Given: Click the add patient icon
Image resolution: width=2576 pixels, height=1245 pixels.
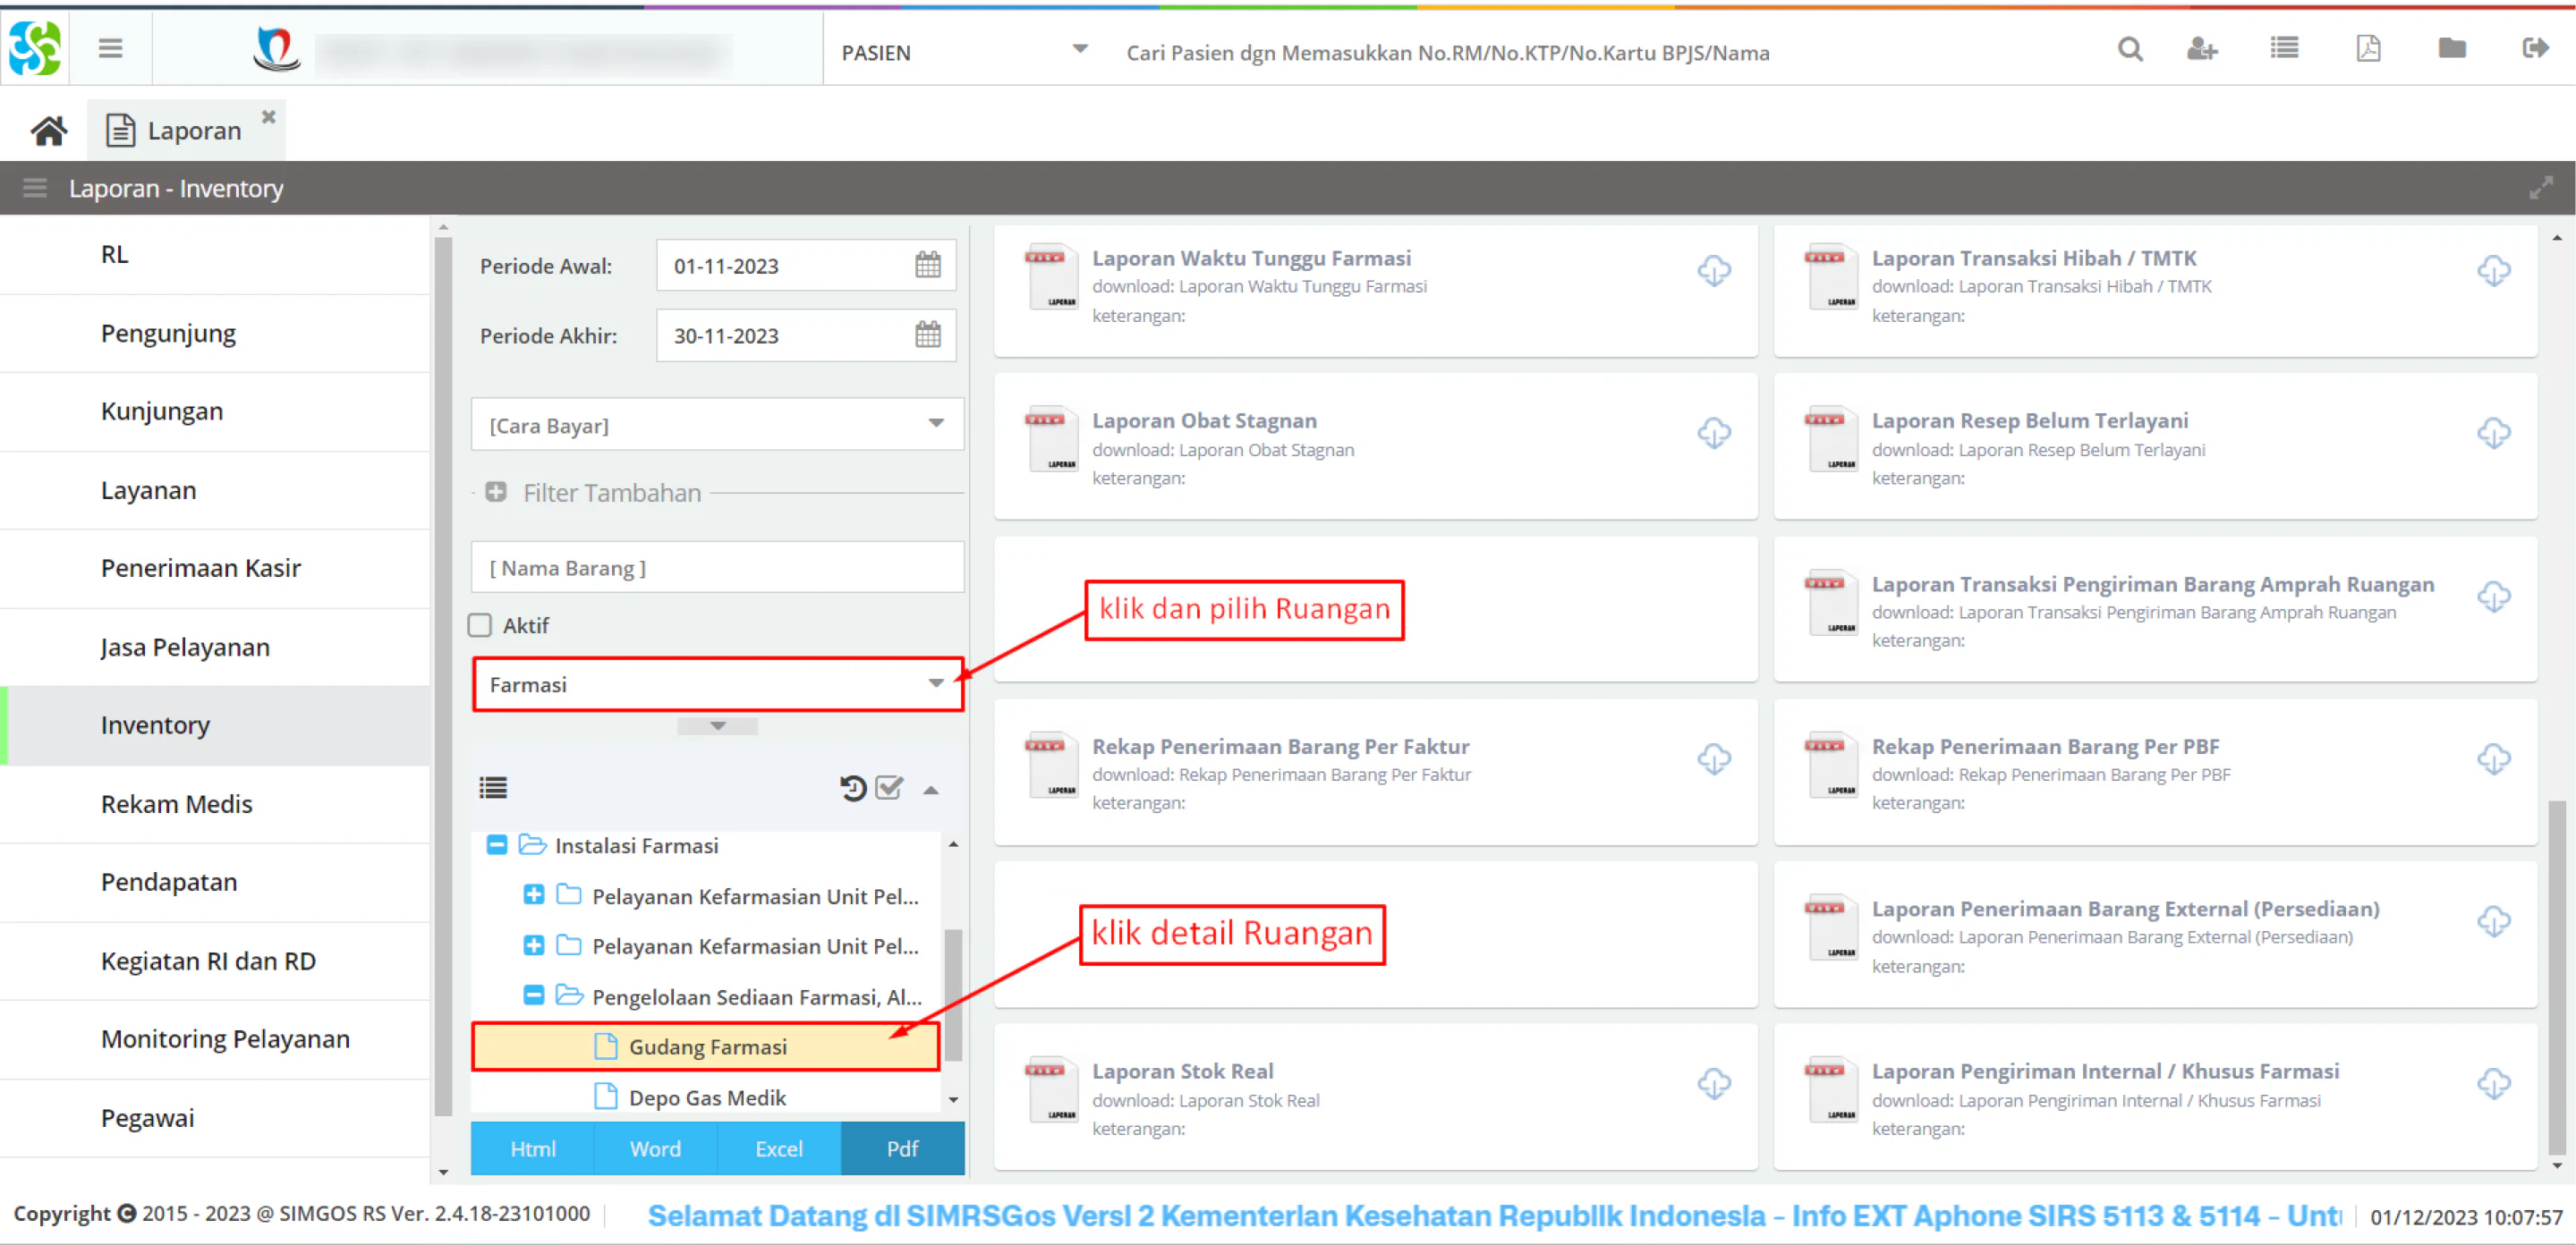Looking at the screenshot, I should (x=2202, y=49).
